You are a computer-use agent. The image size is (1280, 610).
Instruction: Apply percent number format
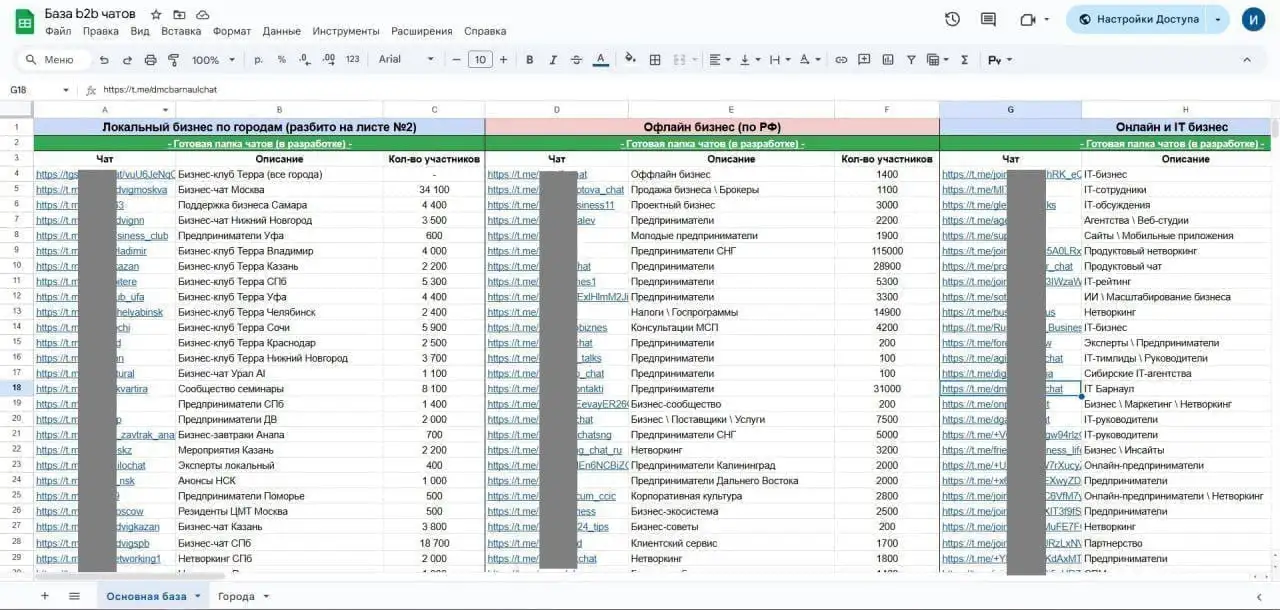[281, 60]
